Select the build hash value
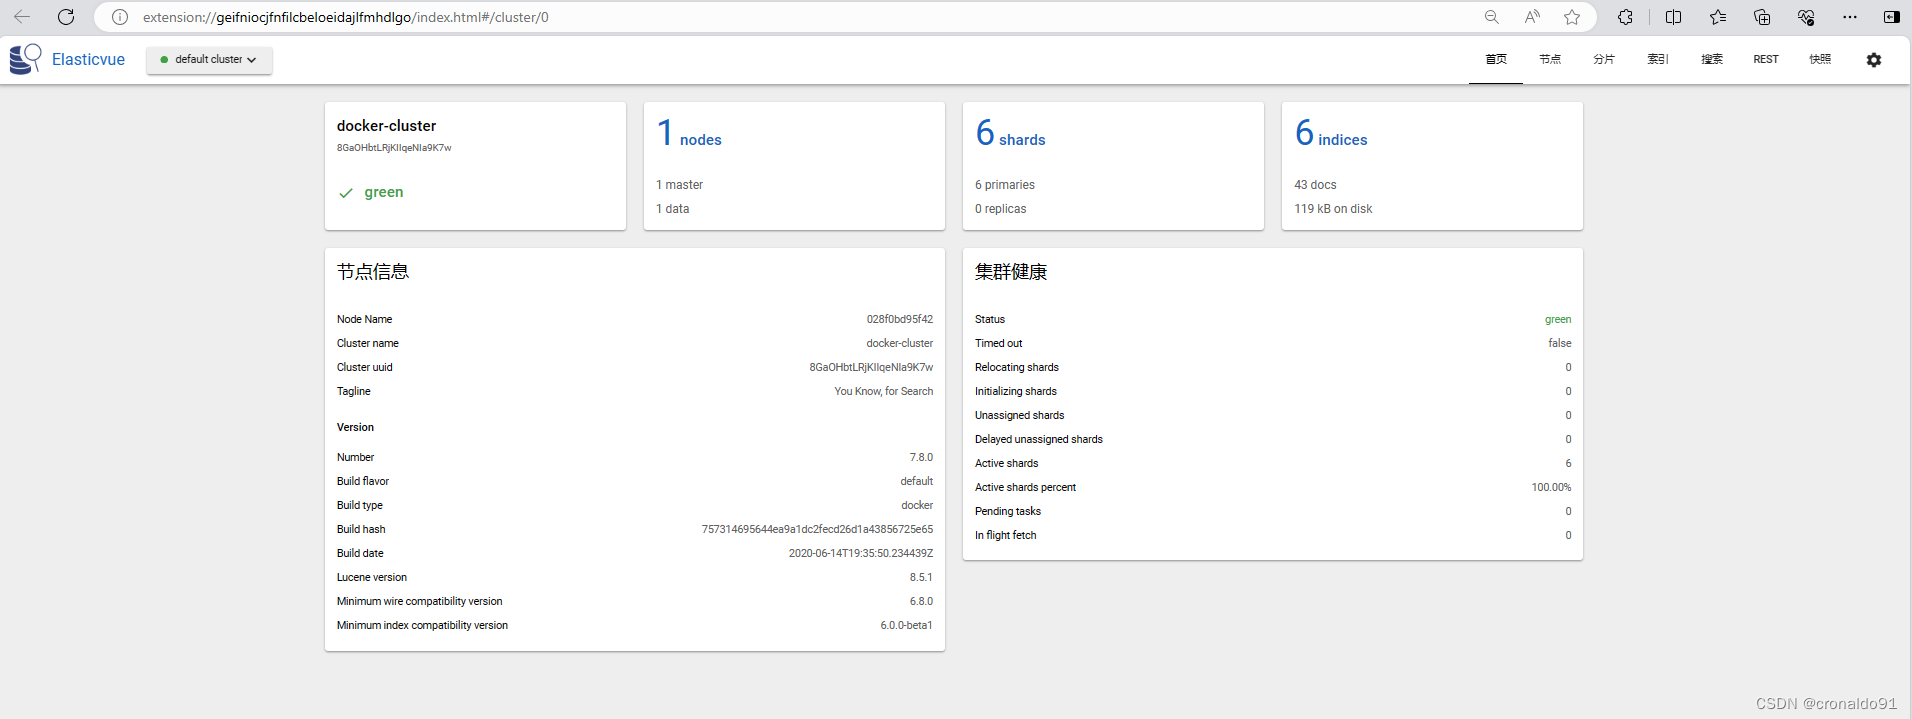 [x=817, y=530]
